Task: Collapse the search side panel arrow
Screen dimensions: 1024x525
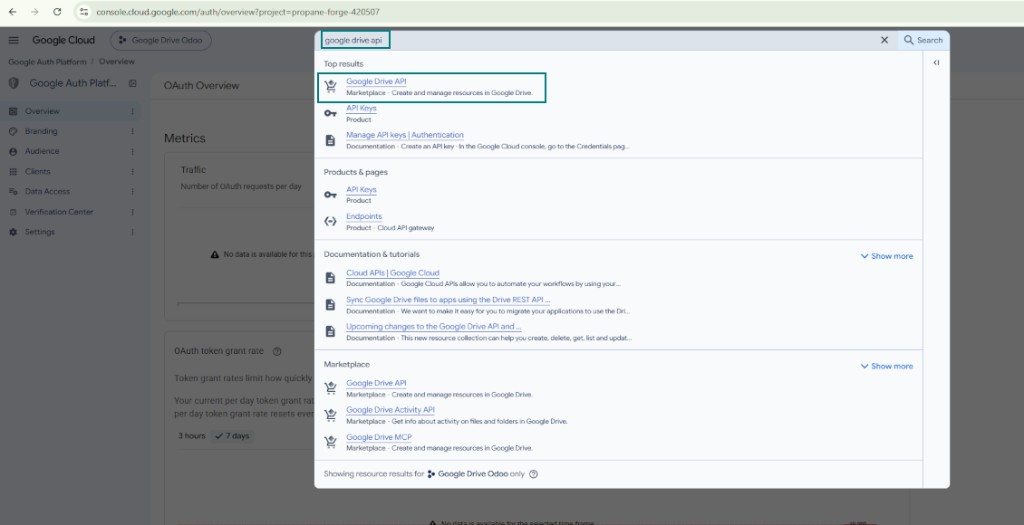Action: 936,63
